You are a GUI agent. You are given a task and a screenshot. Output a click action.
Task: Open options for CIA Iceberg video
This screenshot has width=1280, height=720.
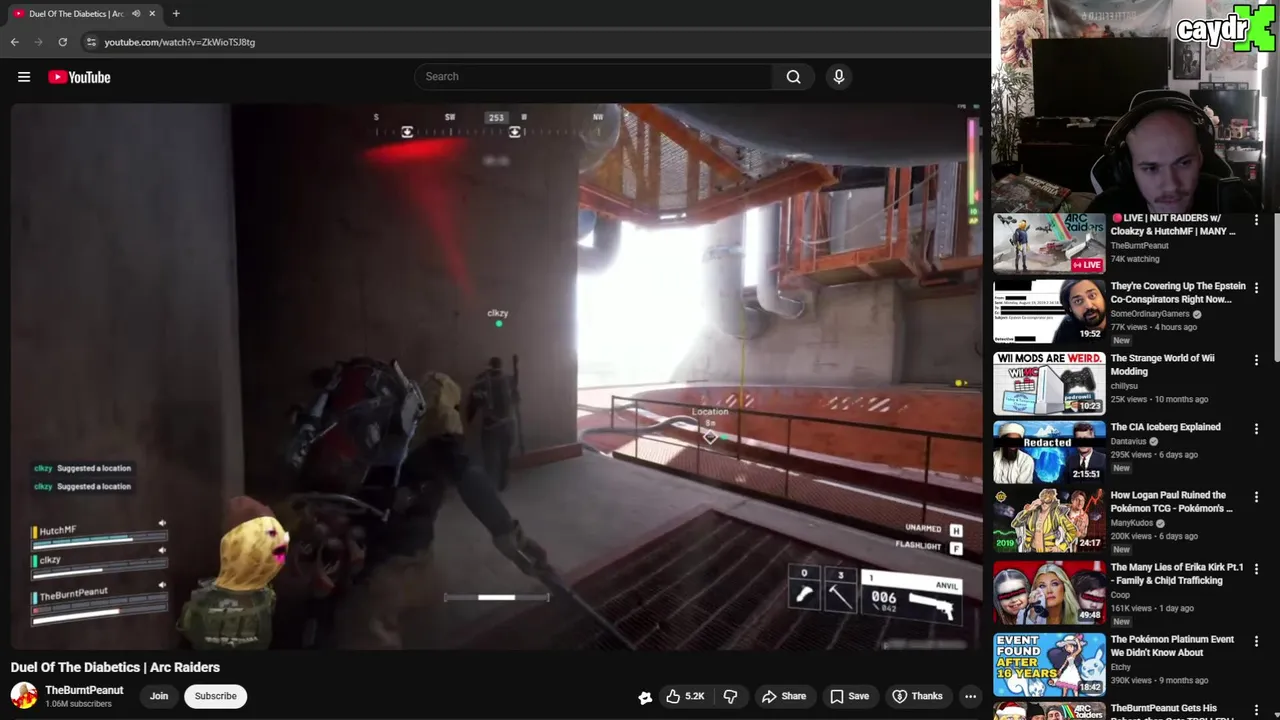[1257, 428]
